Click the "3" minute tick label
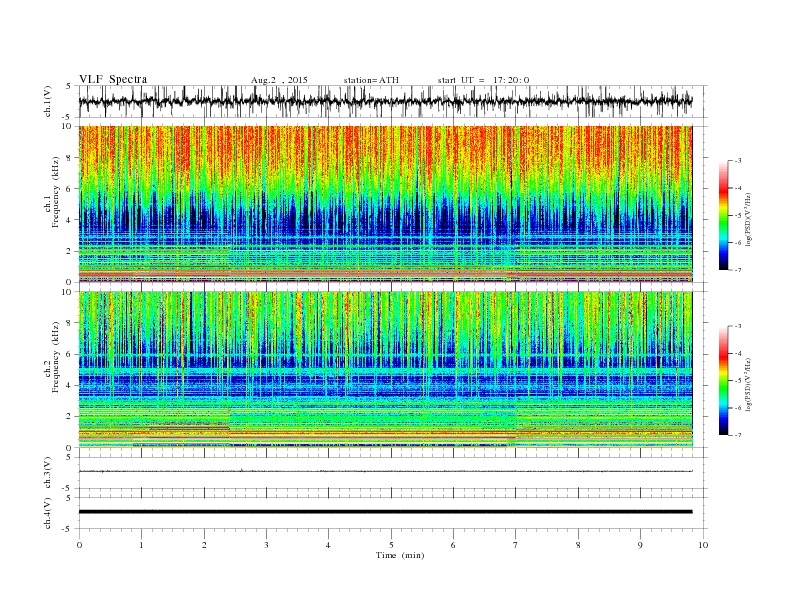Screen dimensions: 792x612 pyautogui.click(x=267, y=545)
